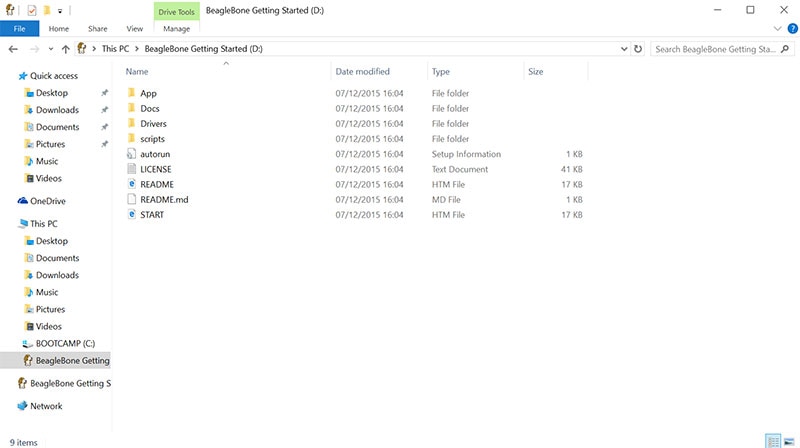Refresh the current folder view
The width and height of the screenshot is (800, 448).
pos(638,48)
